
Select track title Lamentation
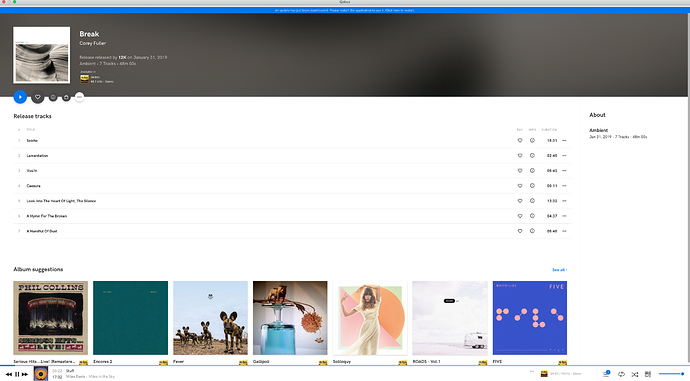(x=37, y=155)
